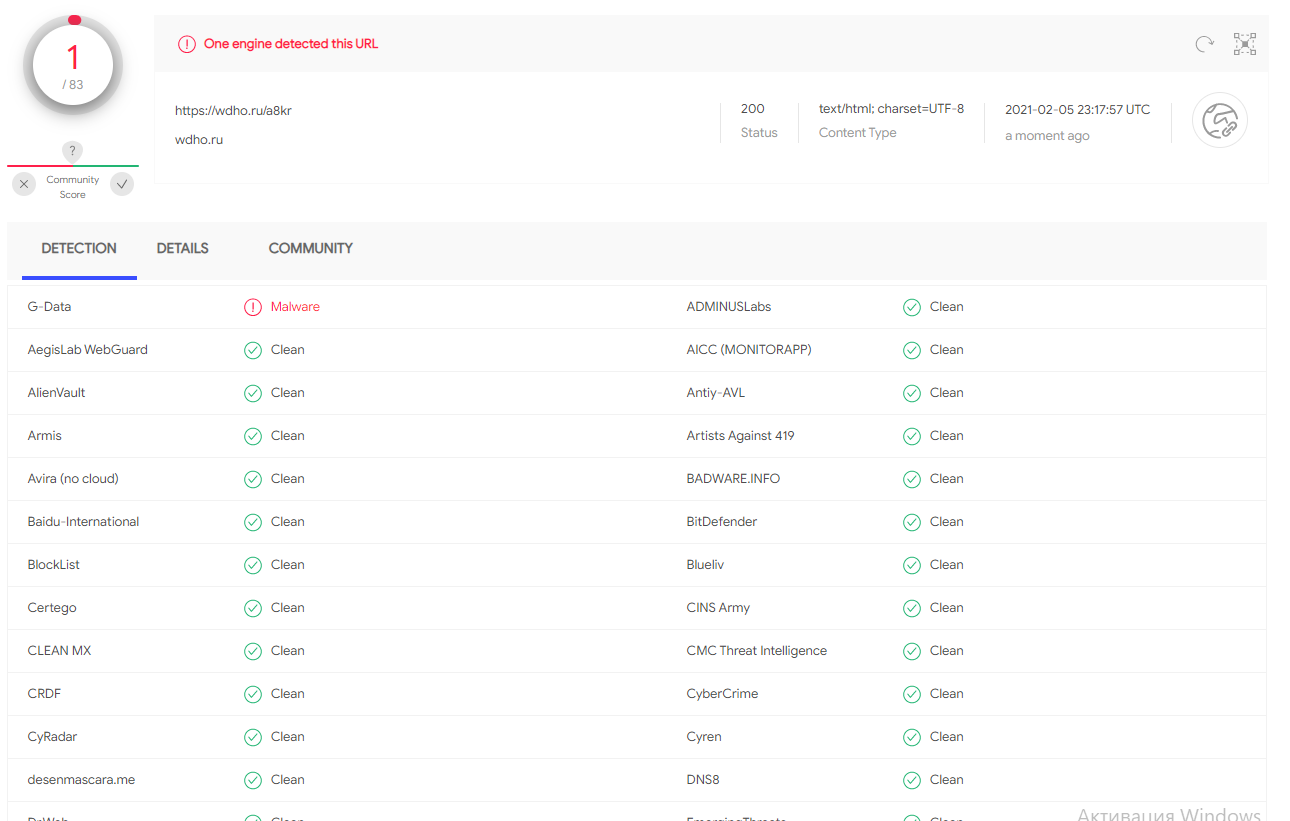
Task: Click the G-Data engine name
Action: click(x=50, y=307)
